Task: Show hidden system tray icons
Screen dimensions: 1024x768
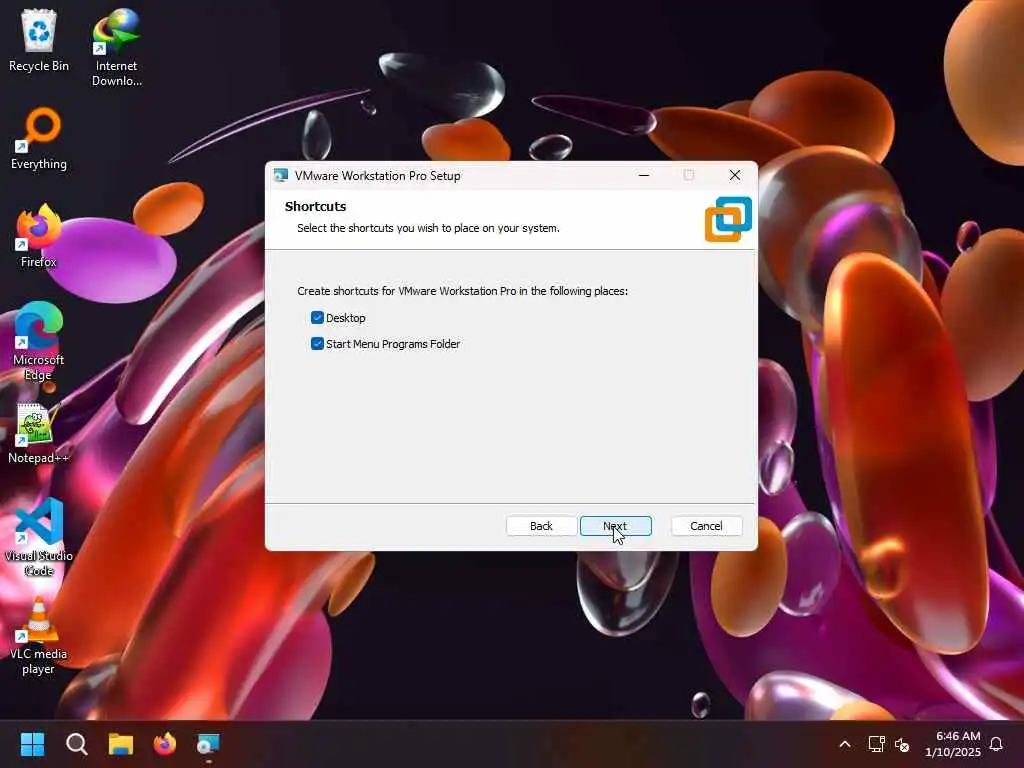Action: pos(844,744)
